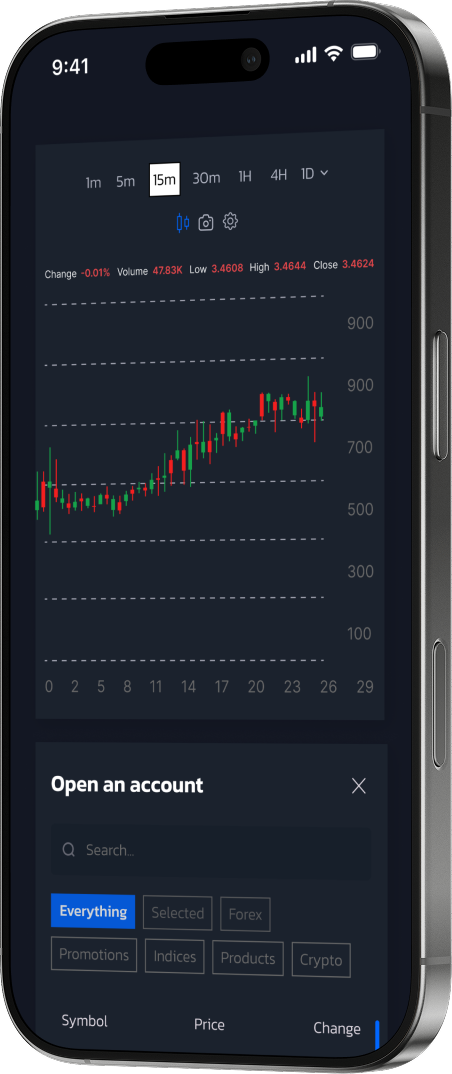Click the Close 3.4624 value
452x1074 pixels.
pyautogui.click(x=358, y=264)
